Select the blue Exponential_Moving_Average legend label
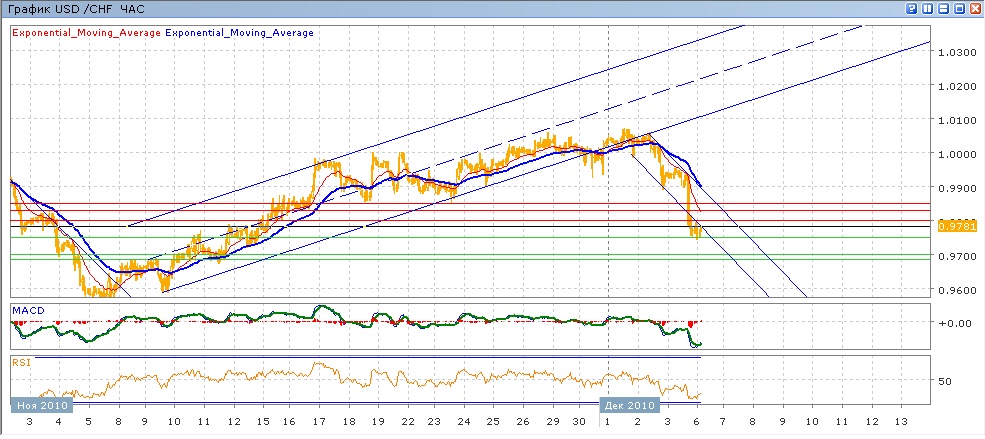 pos(239,33)
